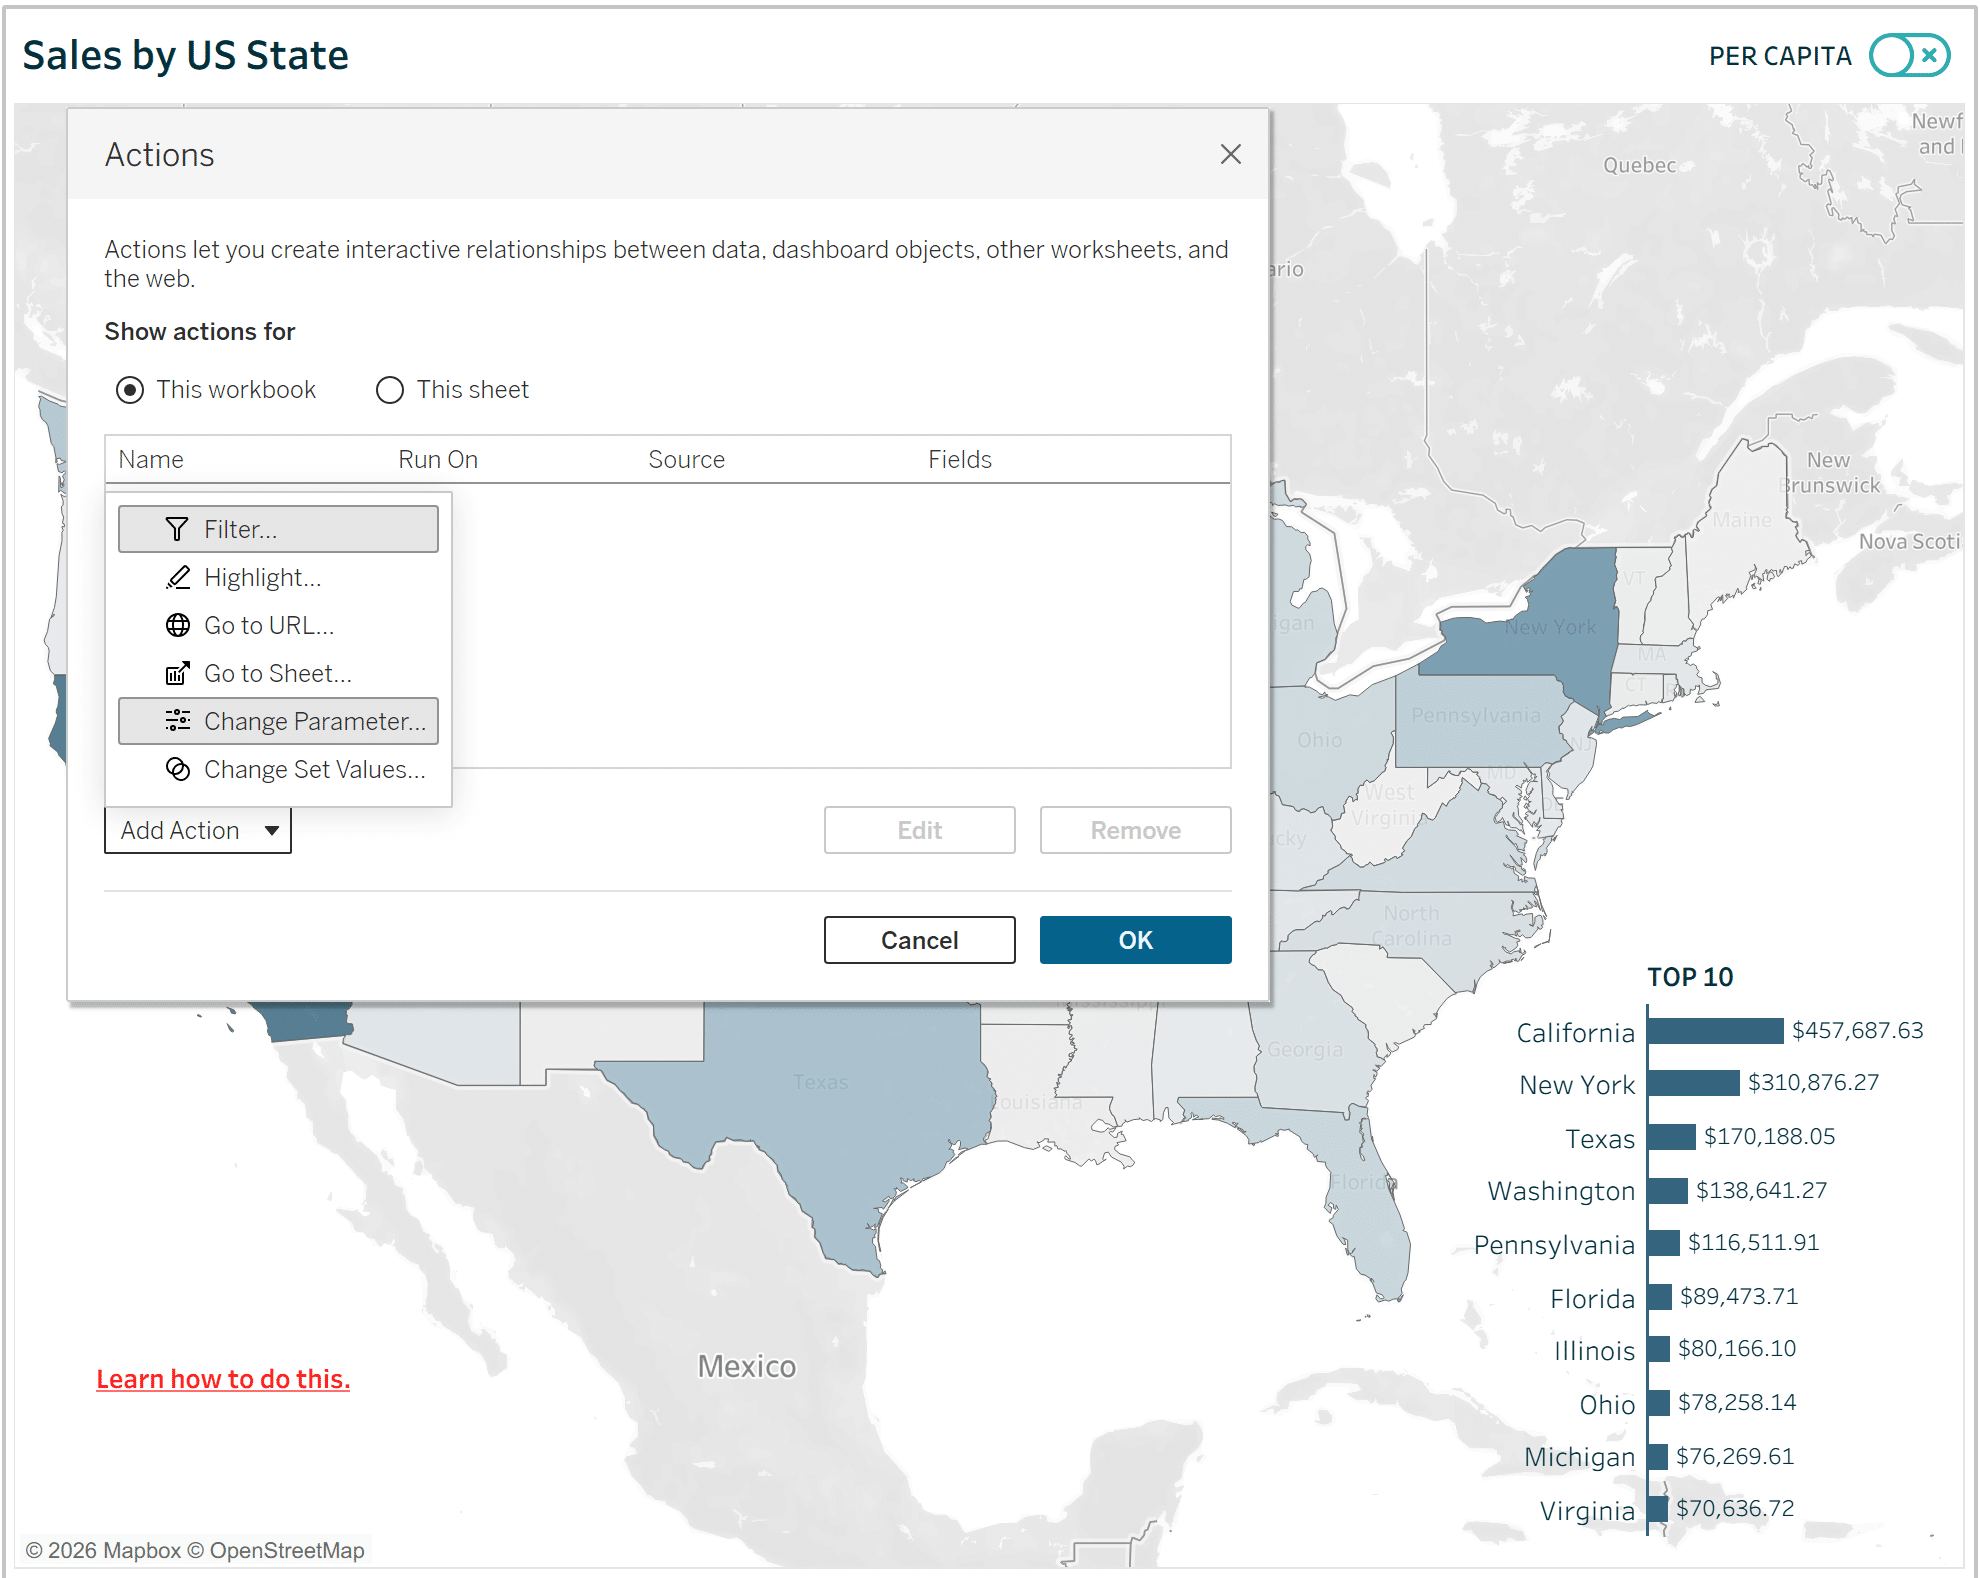1980x1578 pixels.
Task: Click the Change Parameter sliders icon
Action: pos(178,720)
